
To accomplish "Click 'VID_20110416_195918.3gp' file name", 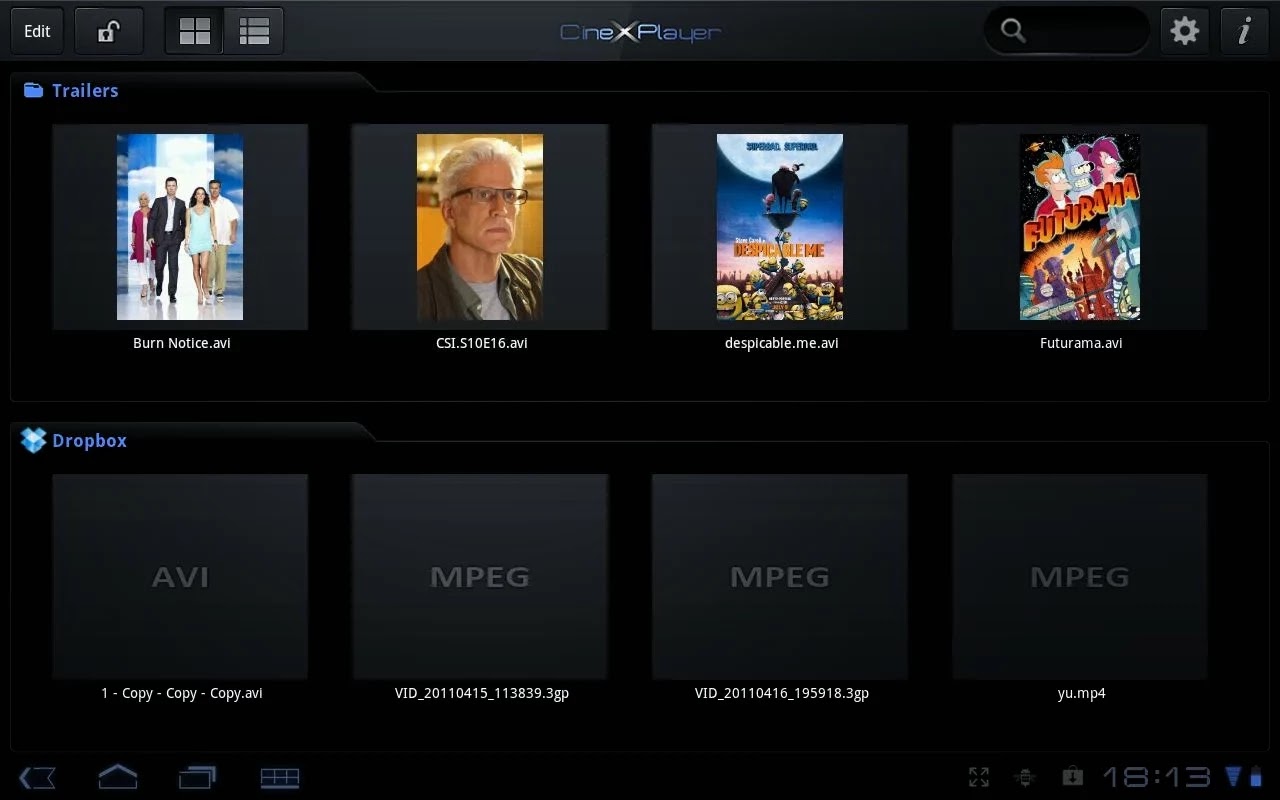I will click(x=782, y=693).
